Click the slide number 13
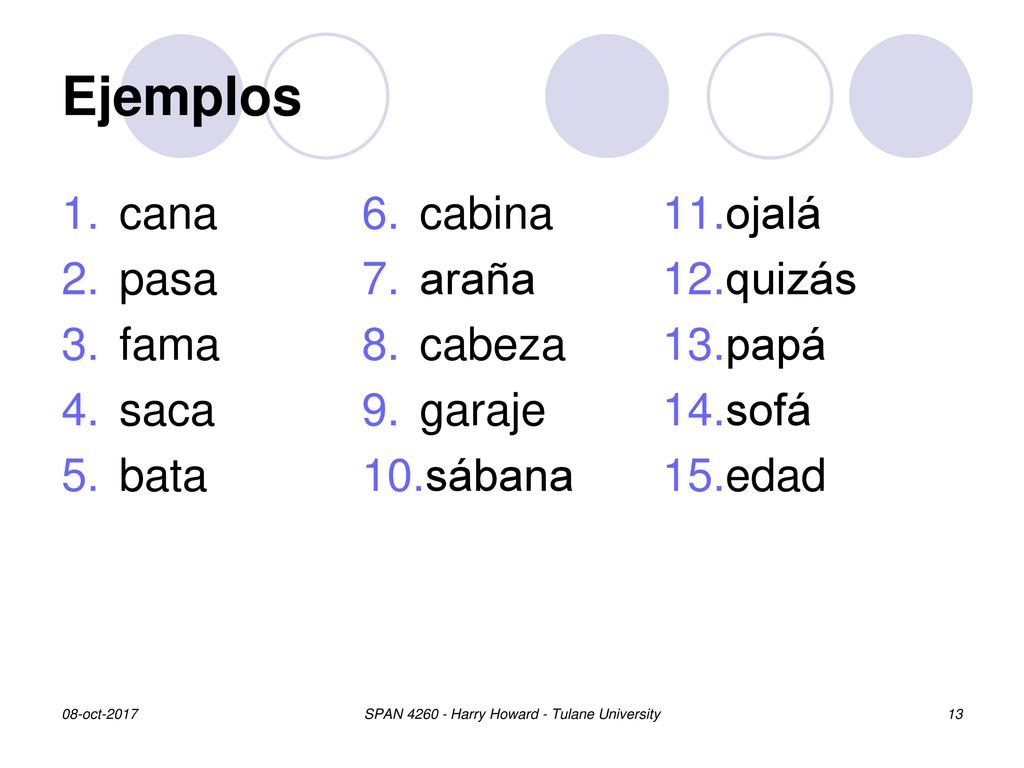Screen dimensions: 1024x768 point(955,714)
